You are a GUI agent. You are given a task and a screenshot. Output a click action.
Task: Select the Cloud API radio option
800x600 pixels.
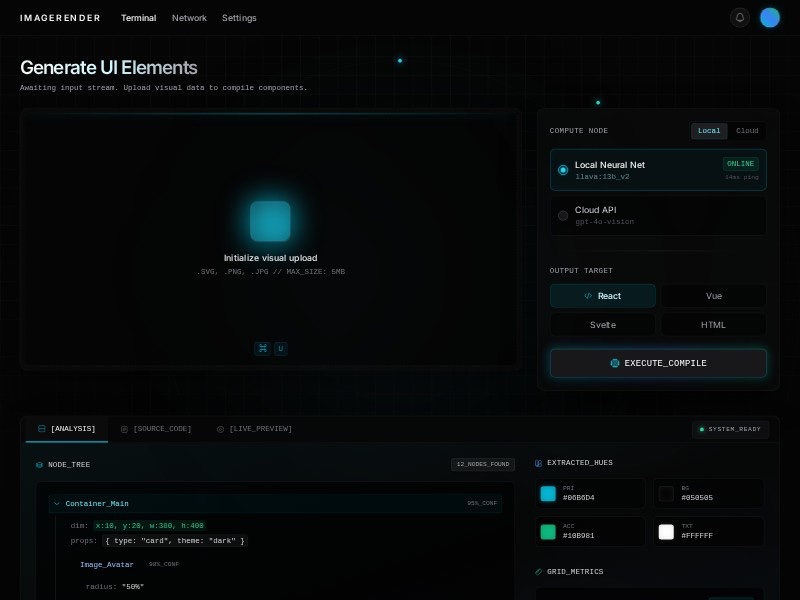(x=563, y=215)
